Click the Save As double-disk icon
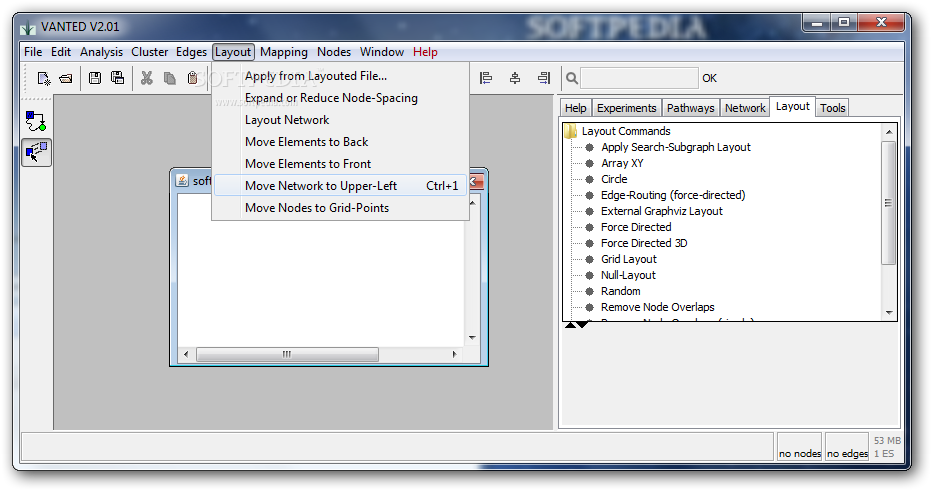This screenshot has width=932, height=491. (118, 78)
